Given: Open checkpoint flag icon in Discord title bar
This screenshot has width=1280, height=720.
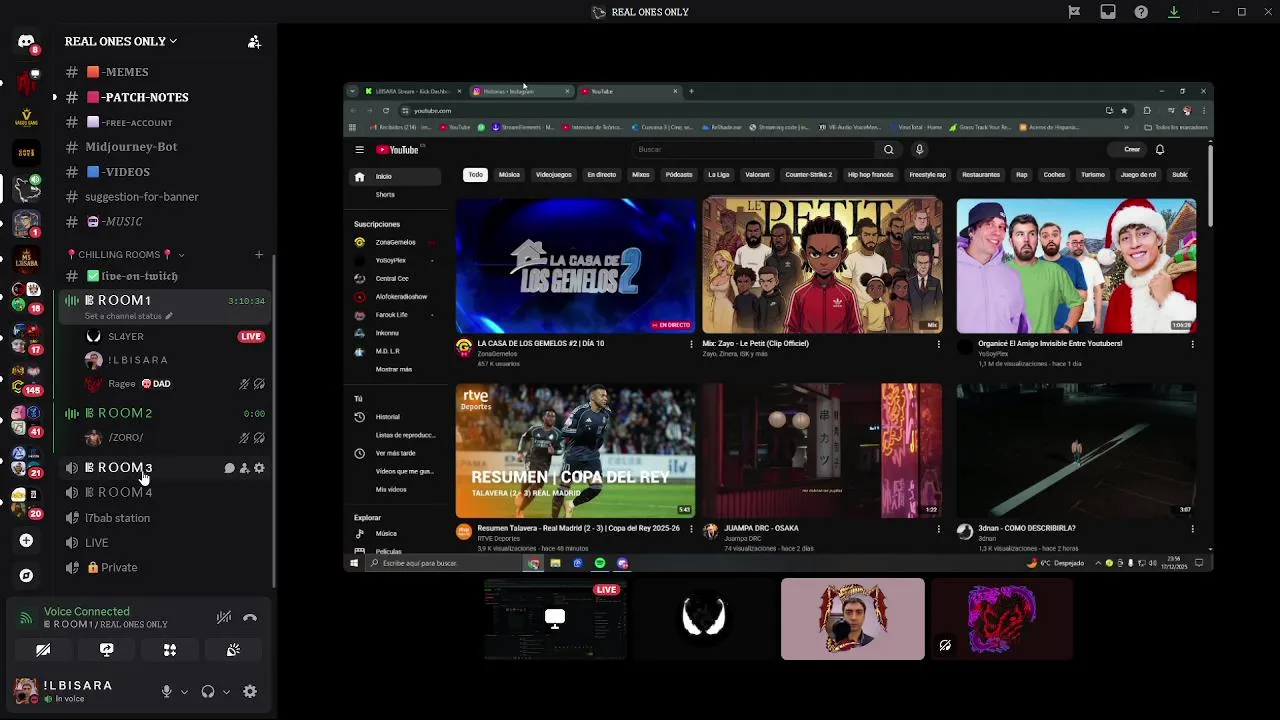Looking at the screenshot, I should (x=1074, y=12).
